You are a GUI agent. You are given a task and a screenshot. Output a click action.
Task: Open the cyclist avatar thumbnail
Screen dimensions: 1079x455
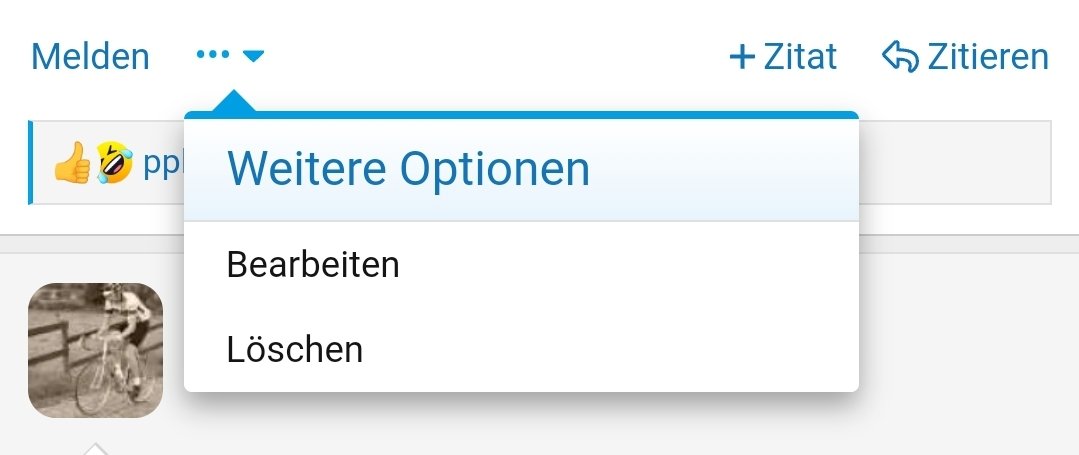(x=95, y=350)
